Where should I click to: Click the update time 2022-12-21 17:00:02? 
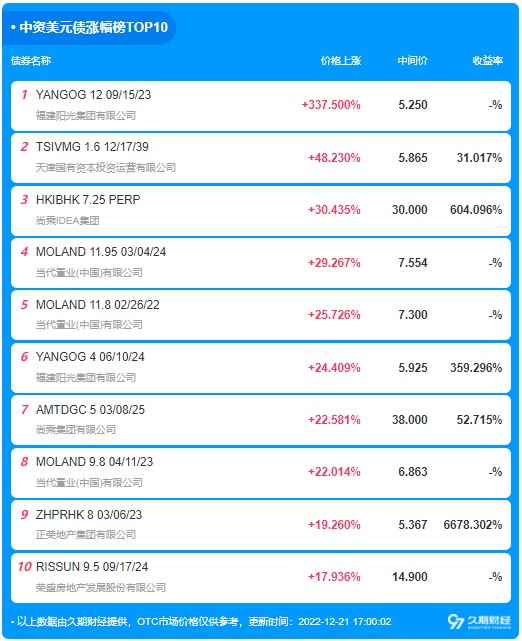[x=345, y=622]
